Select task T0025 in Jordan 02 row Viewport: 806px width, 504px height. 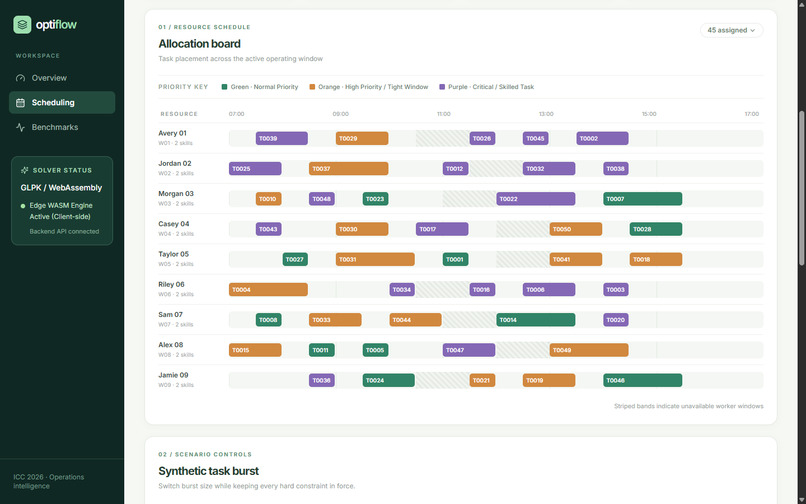255,169
